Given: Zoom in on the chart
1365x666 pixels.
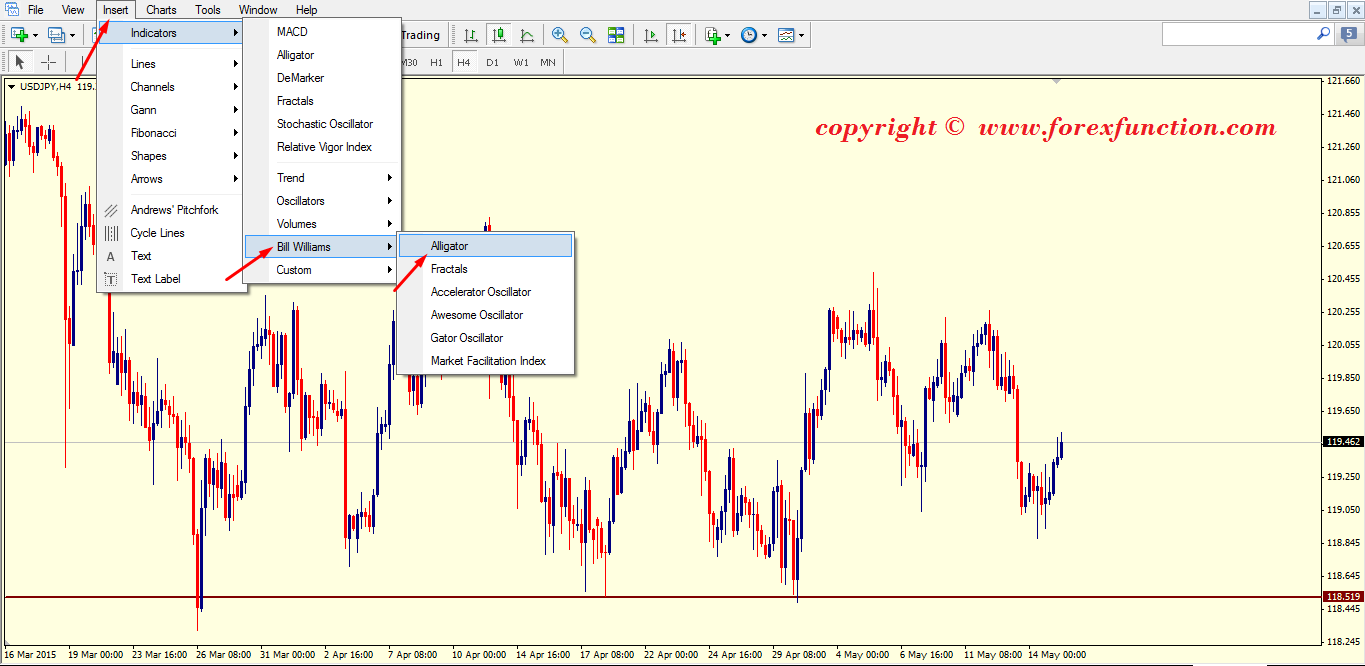Looking at the screenshot, I should (560, 35).
